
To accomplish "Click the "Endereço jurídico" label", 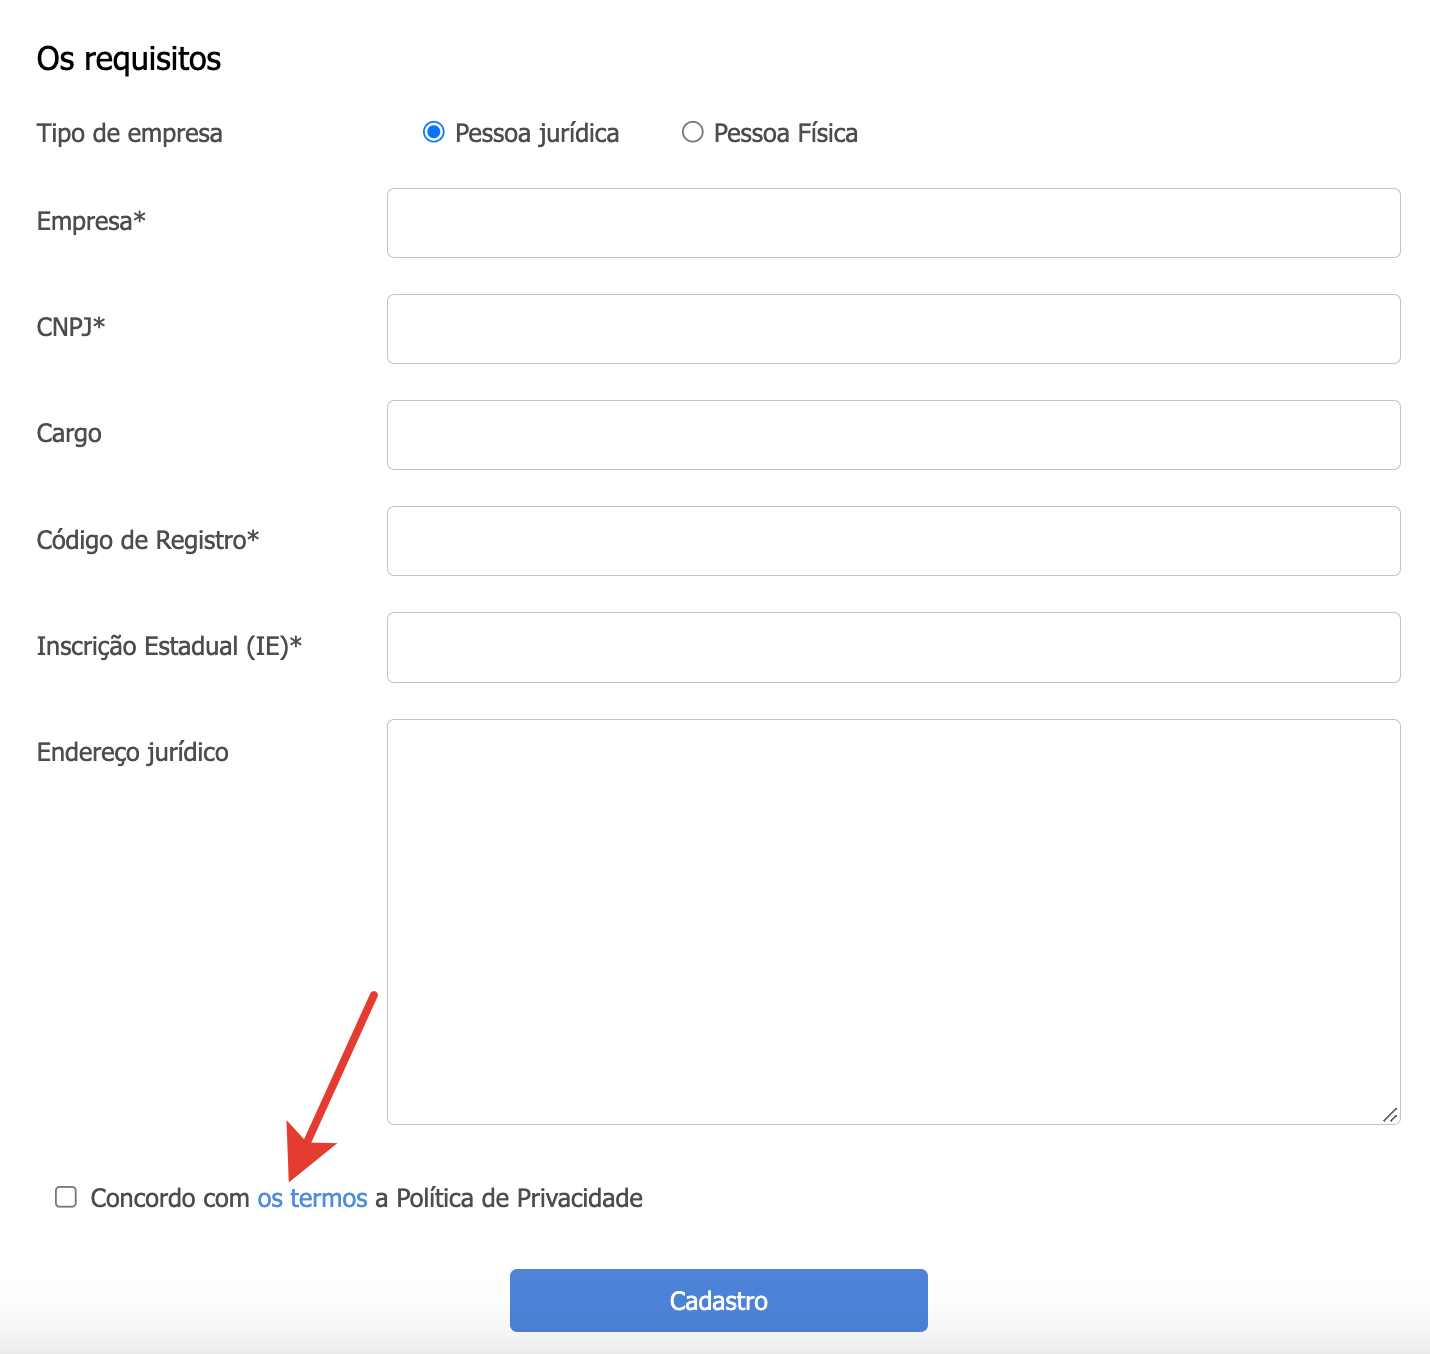I will (x=133, y=752).
